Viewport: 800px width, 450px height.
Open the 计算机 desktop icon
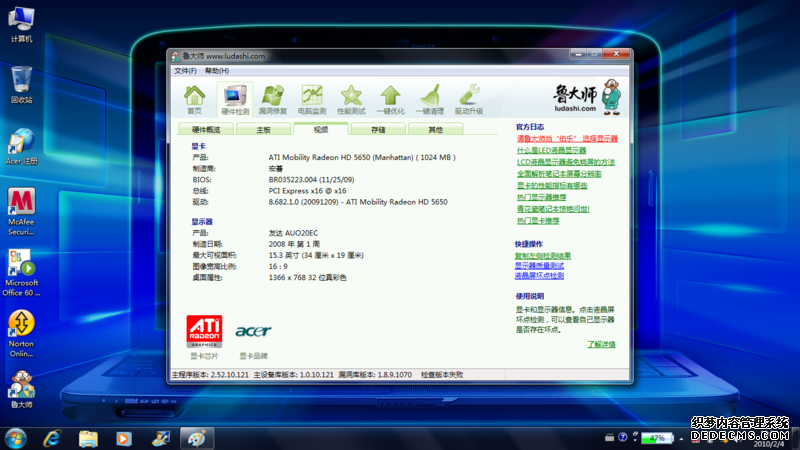click(21, 24)
